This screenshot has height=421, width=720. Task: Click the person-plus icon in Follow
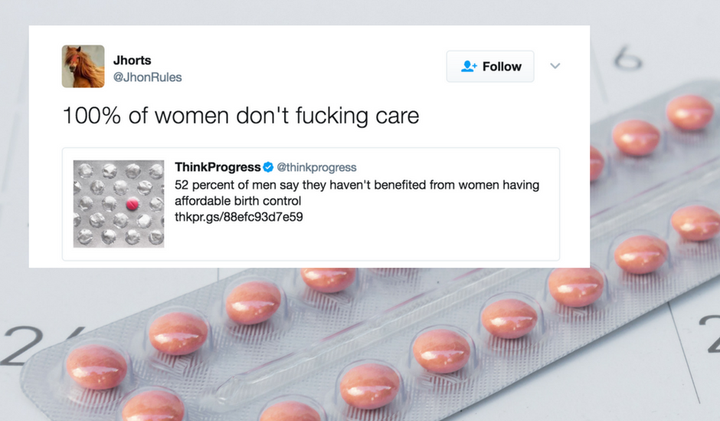tap(469, 67)
